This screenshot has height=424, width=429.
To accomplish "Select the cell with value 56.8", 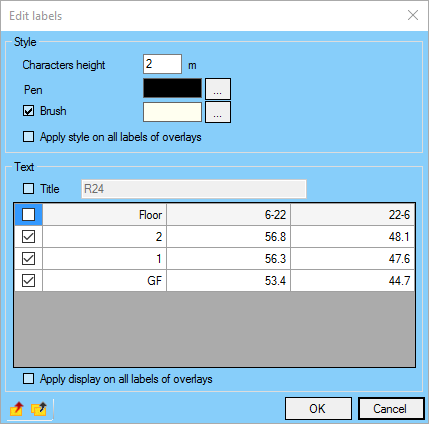I will 228,237.
